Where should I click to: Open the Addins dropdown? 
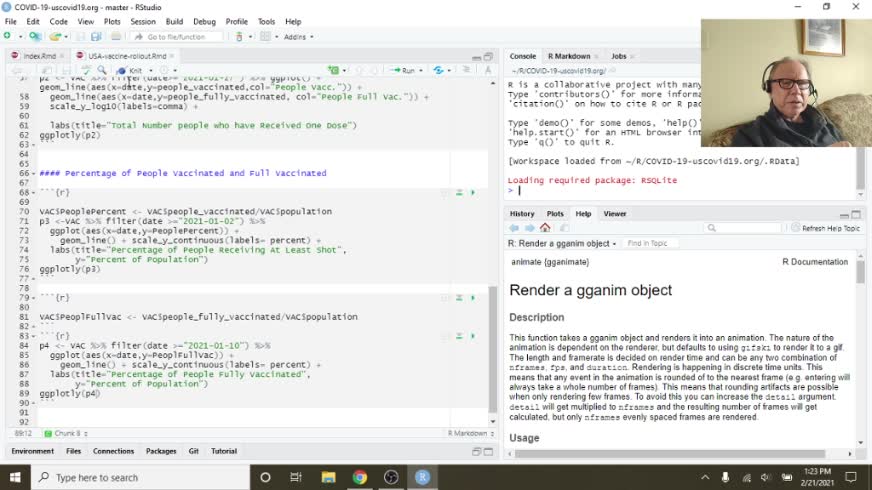click(x=299, y=37)
